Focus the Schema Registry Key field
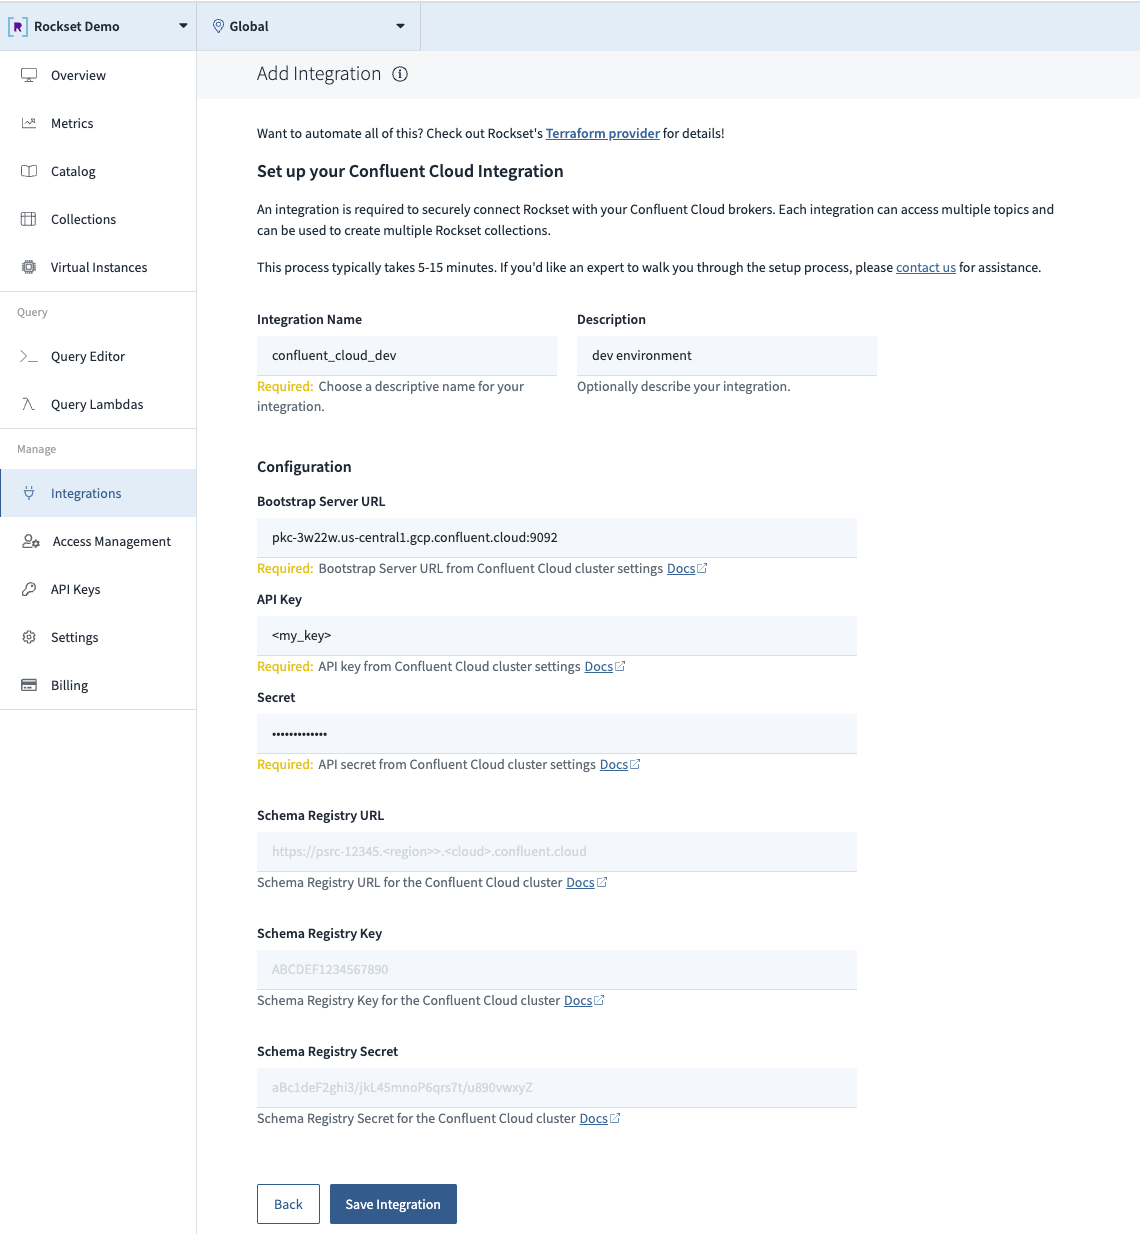Image resolution: width=1140 pixels, height=1234 pixels. coord(557,970)
